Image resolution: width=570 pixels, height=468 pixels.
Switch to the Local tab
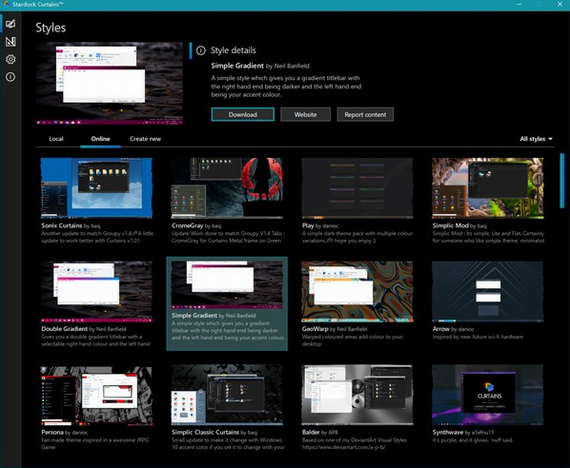click(56, 139)
